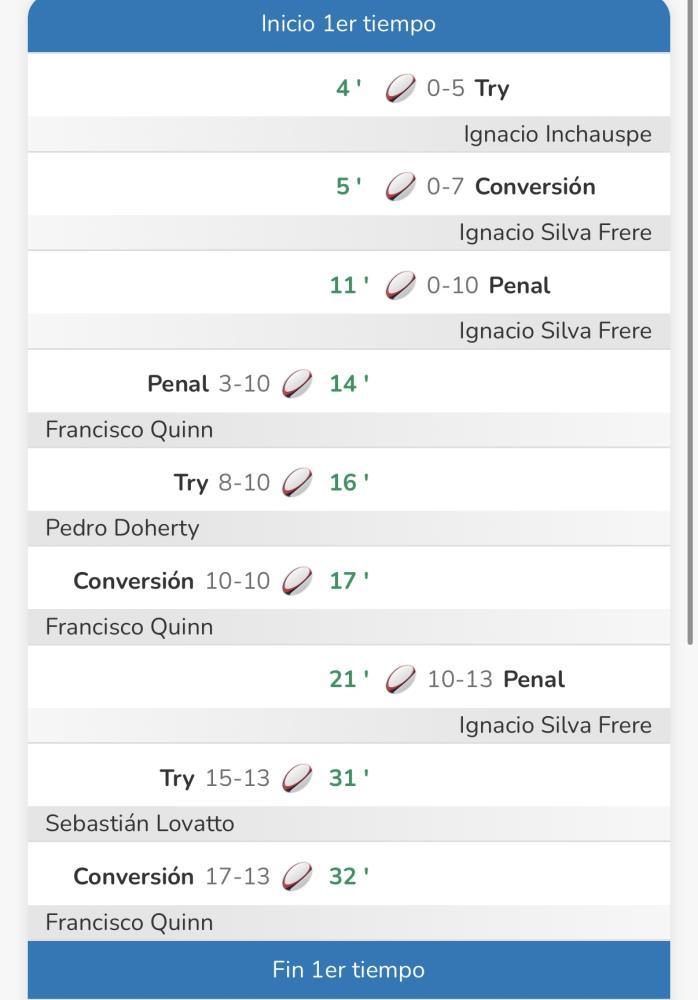Click the 21' minute marker
698x1000 pixels.
pos(349,680)
